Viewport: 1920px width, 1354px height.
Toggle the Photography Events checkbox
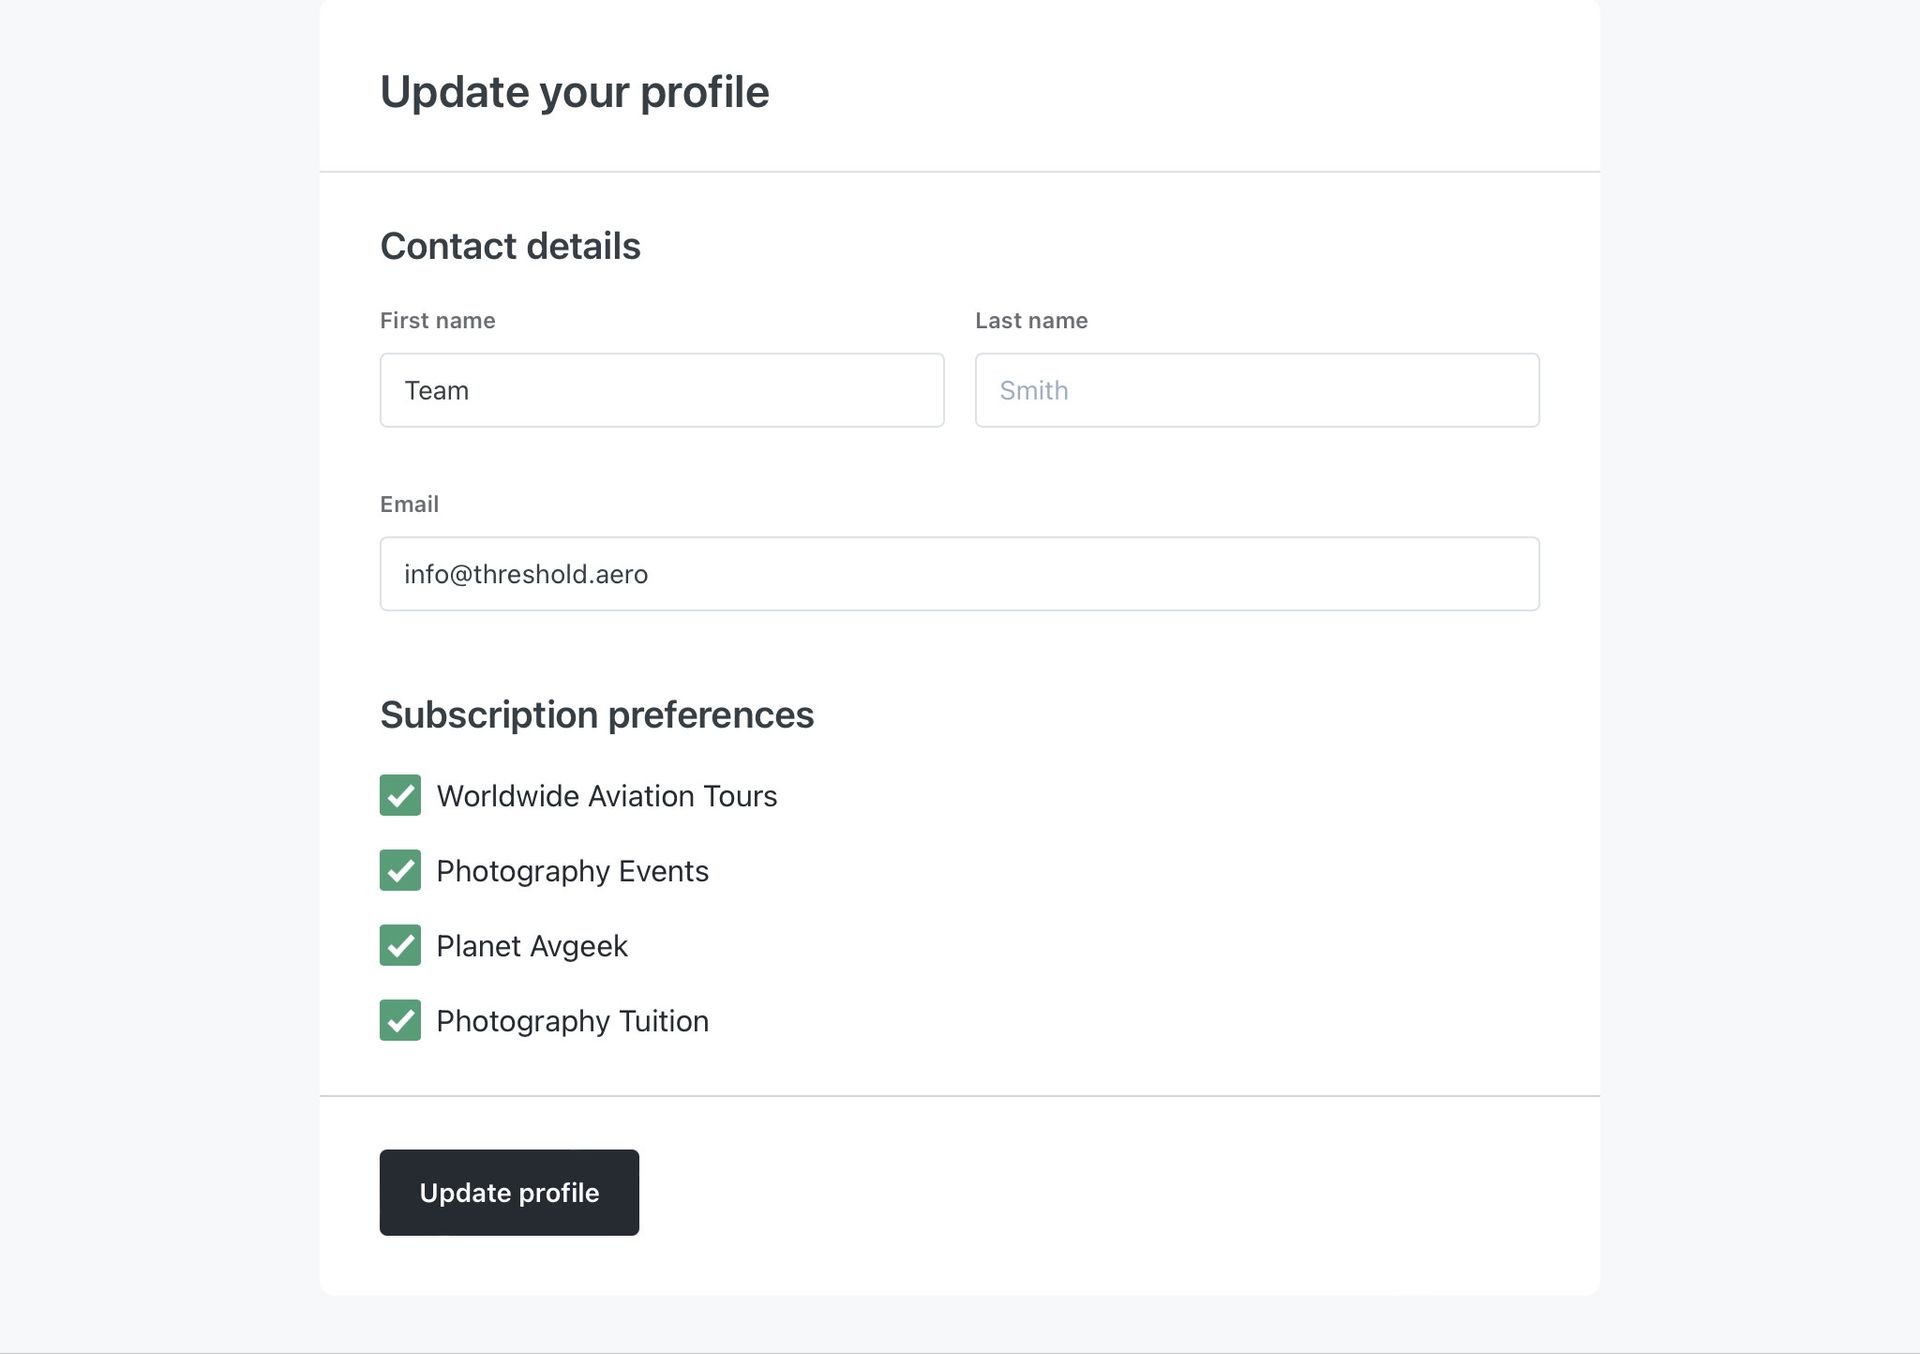click(x=400, y=870)
